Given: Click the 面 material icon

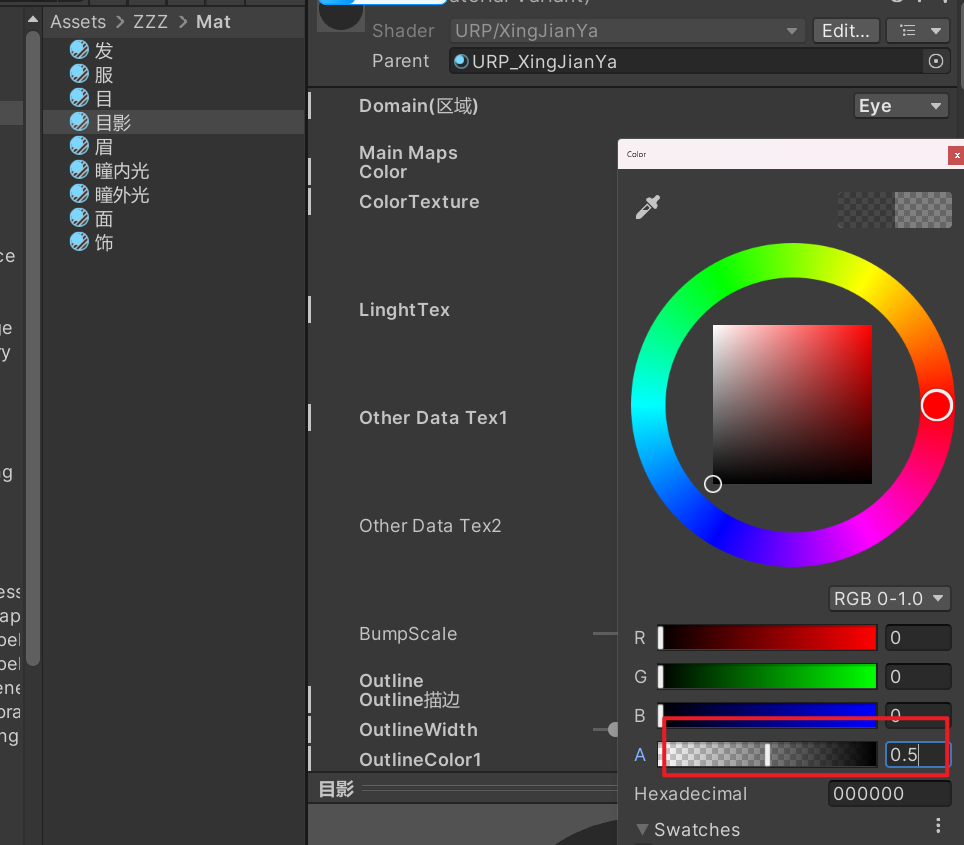Looking at the screenshot, I should (x=80, y=218).
